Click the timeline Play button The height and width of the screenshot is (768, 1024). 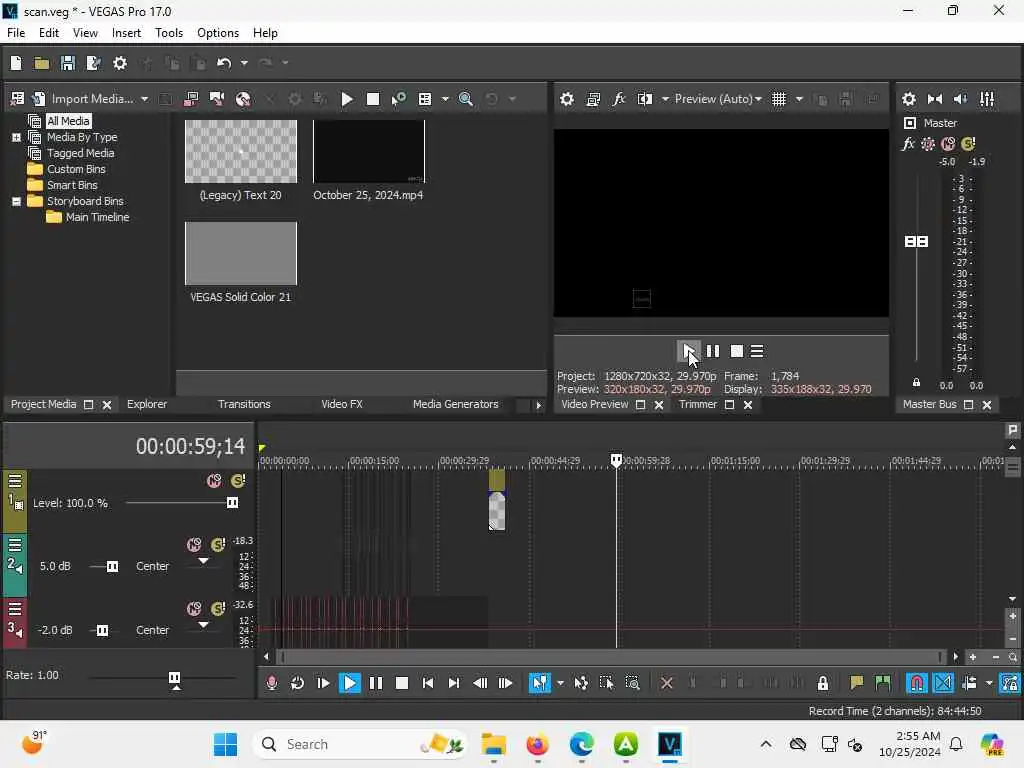coord(349,683)
